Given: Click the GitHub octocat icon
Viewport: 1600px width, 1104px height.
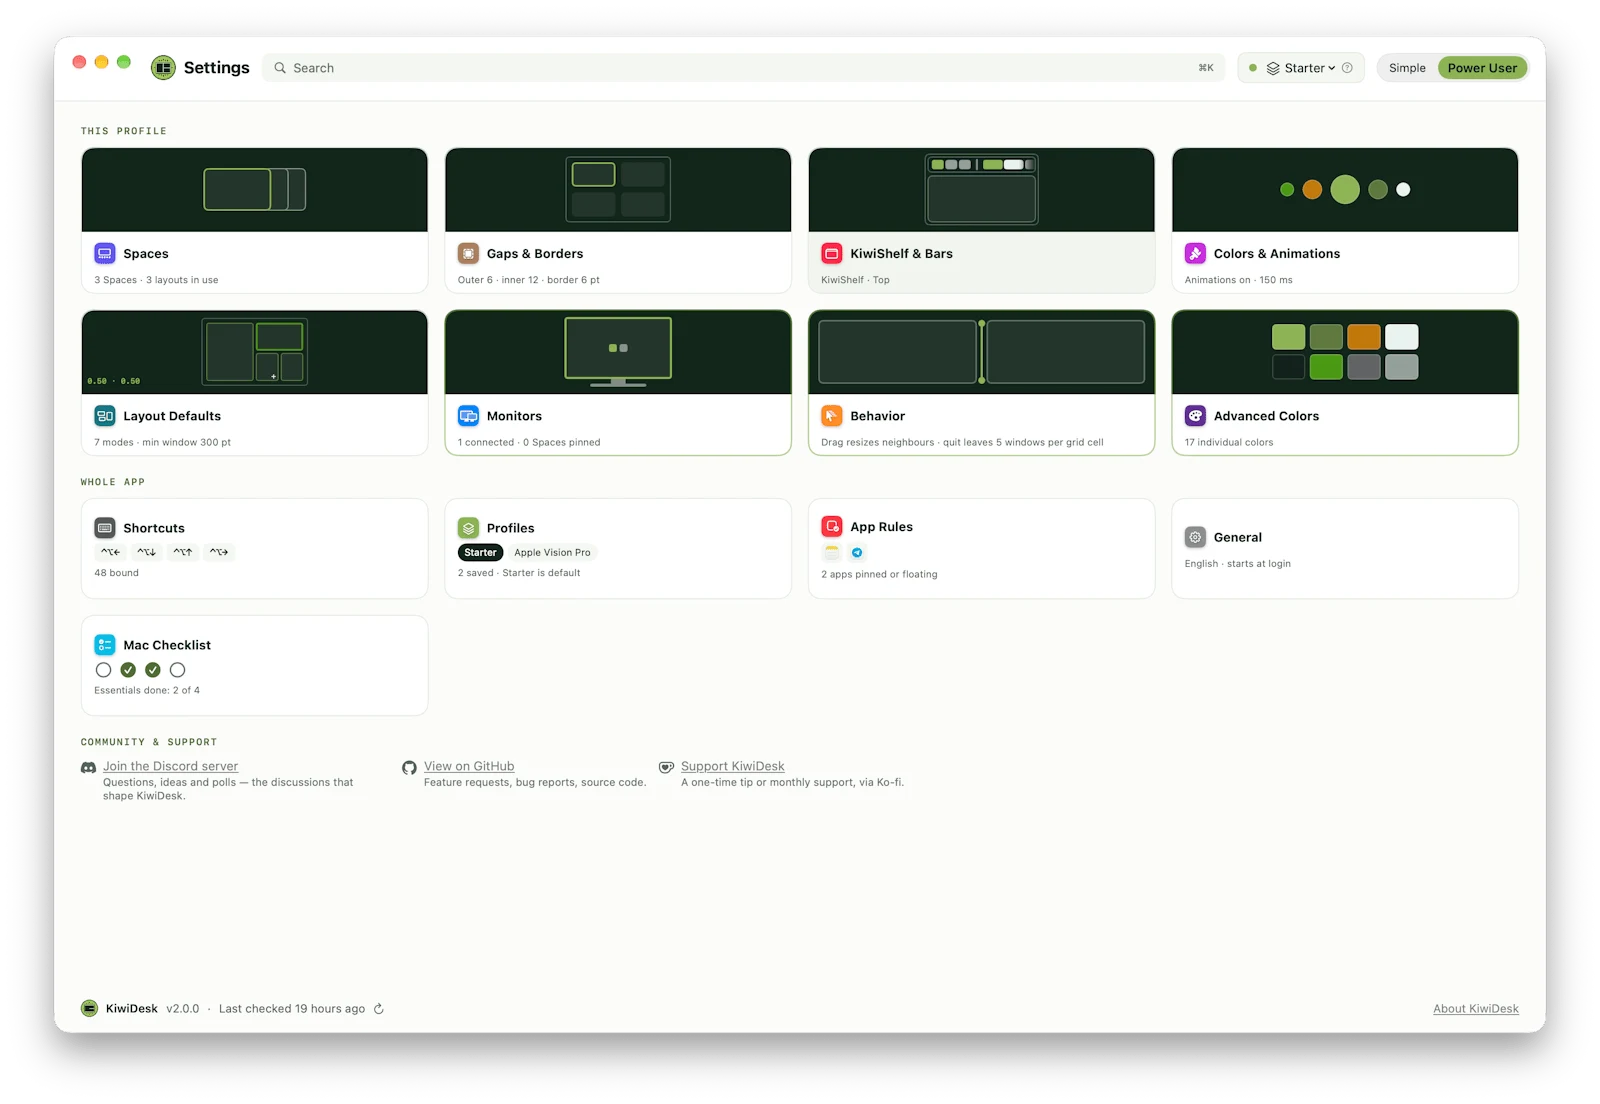Looking at the screenshot, I should (x=409, y=768).
